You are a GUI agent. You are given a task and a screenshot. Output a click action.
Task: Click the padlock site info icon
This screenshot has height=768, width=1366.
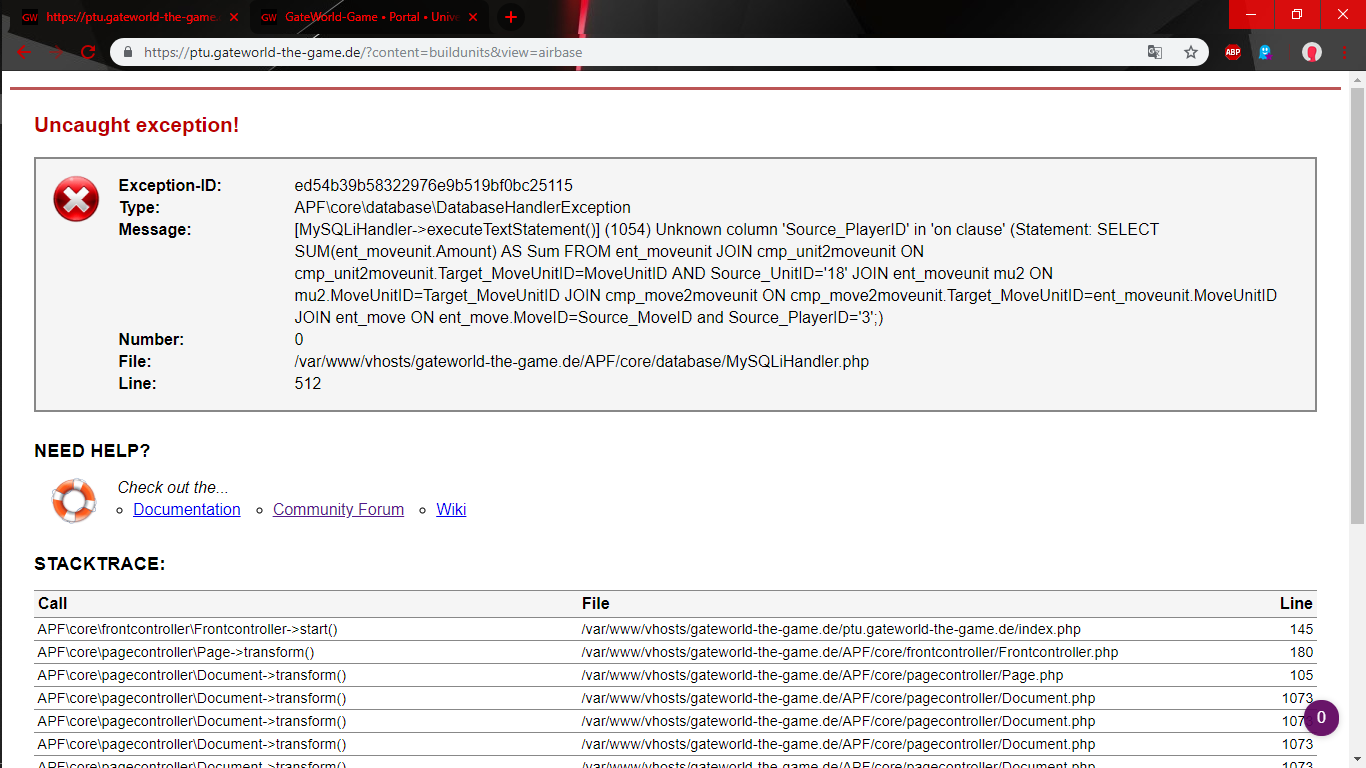128,53
